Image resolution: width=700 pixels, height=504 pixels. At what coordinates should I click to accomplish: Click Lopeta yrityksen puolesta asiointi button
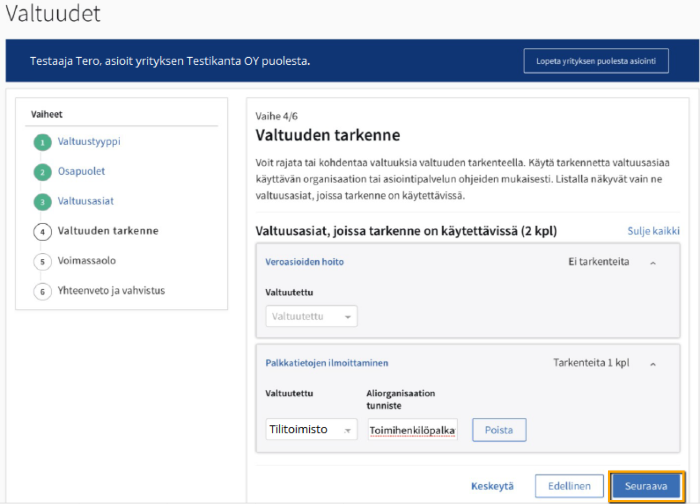(595, 61)
